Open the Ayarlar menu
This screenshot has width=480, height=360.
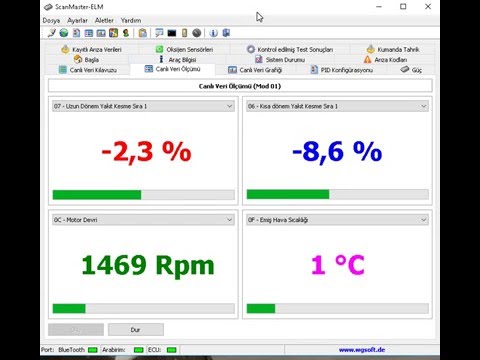(77, 20)
